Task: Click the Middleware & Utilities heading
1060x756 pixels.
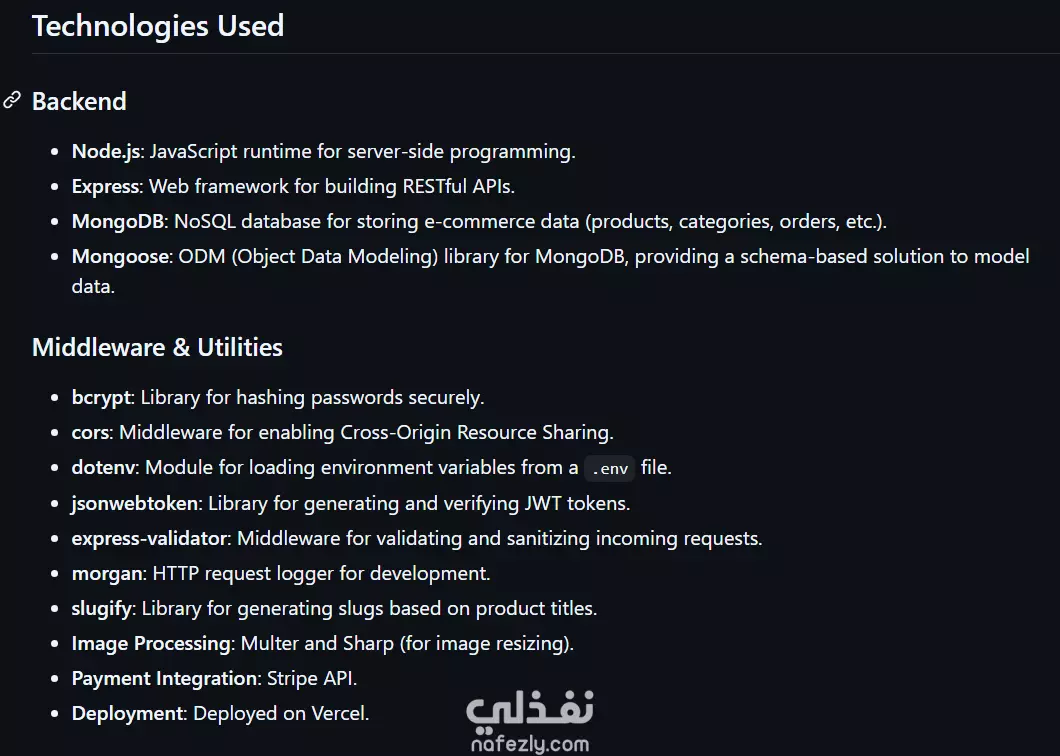Action: (157, 347)
